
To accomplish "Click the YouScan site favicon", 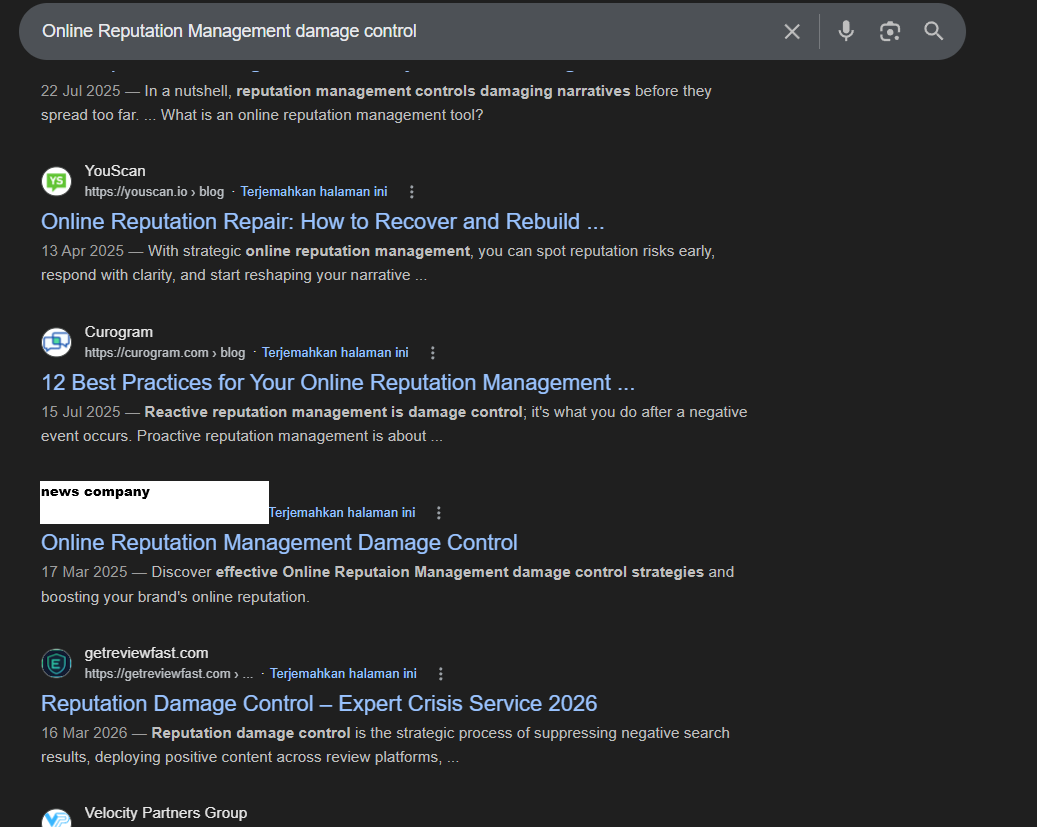I will point(56,181).
